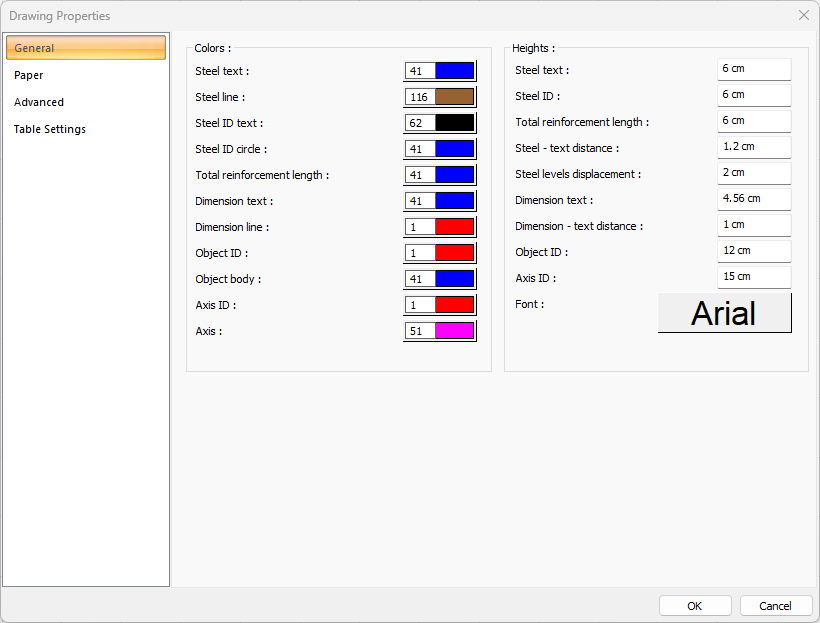Close the Drawing Properties dialog
820x623 pixels.
[x=804, y=15]
